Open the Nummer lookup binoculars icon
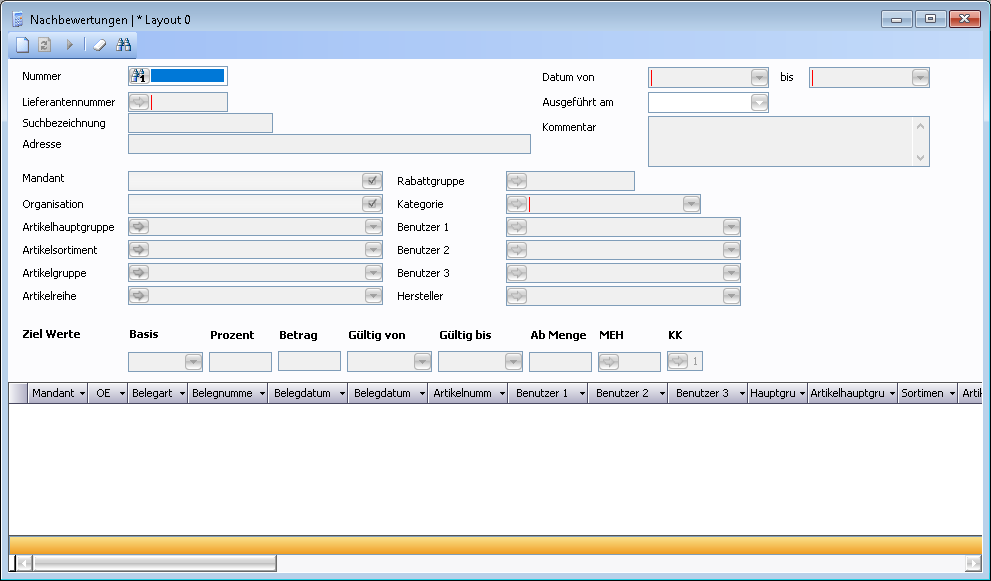991x581 pixels. click(139, 76)
